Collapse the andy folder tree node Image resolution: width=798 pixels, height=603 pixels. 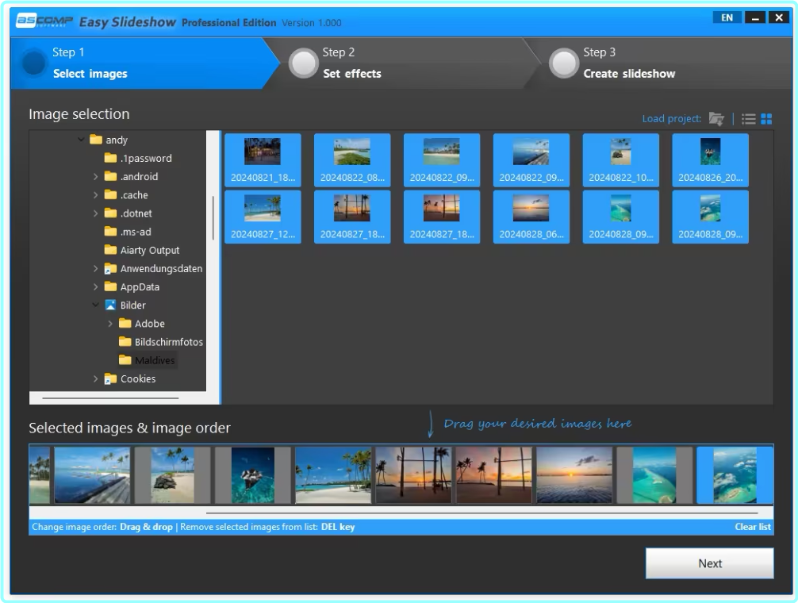point(81,140)
